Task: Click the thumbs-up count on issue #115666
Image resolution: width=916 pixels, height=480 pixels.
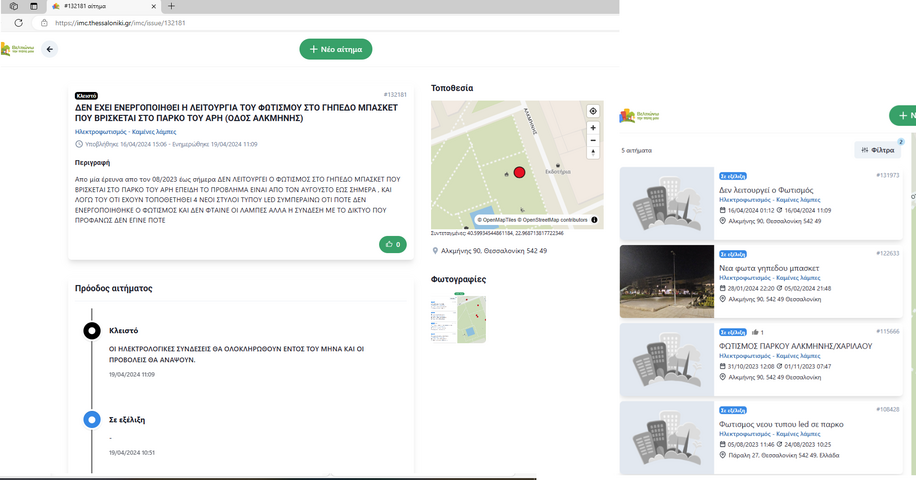Action: 758,332
